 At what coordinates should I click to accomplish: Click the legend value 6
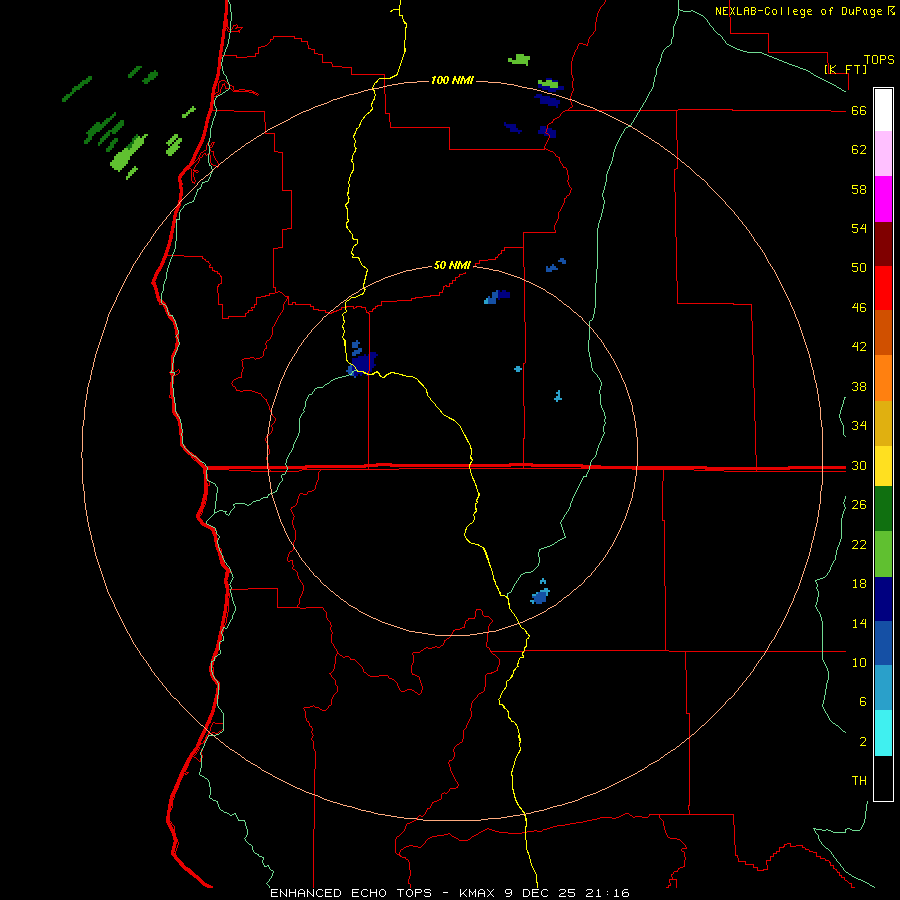(862, 702)
